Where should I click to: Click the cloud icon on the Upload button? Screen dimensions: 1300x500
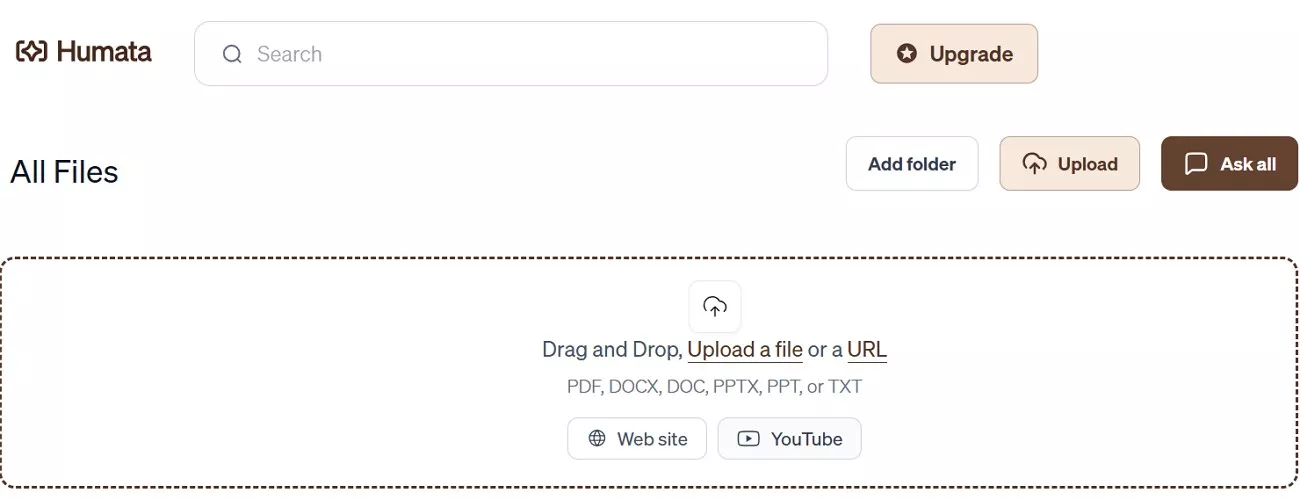tap(1034, 164)
